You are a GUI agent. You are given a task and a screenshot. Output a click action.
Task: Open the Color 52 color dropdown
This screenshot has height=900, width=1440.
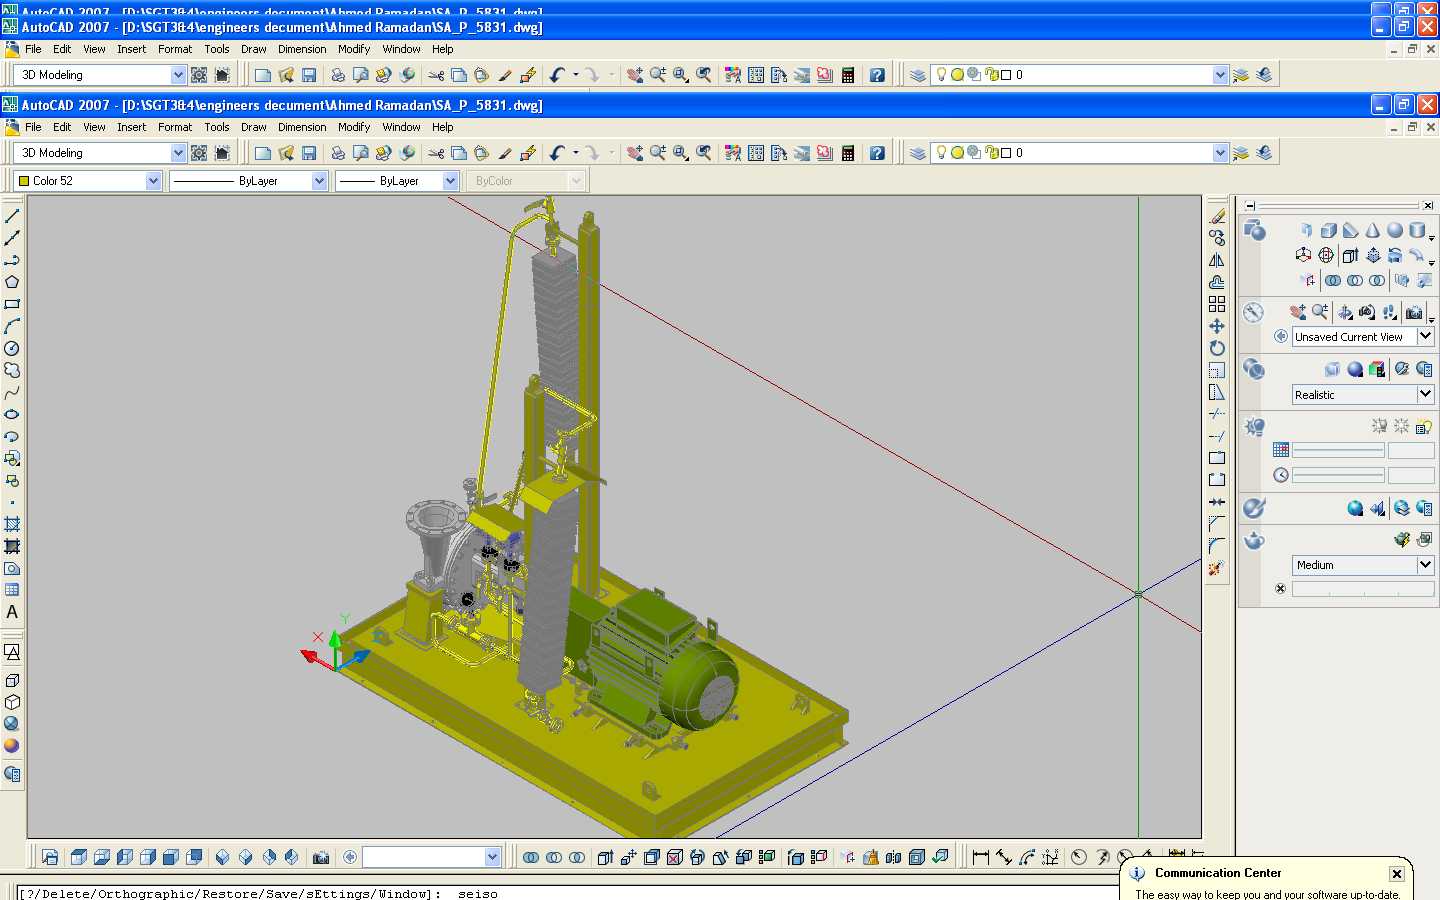point(88,181)
